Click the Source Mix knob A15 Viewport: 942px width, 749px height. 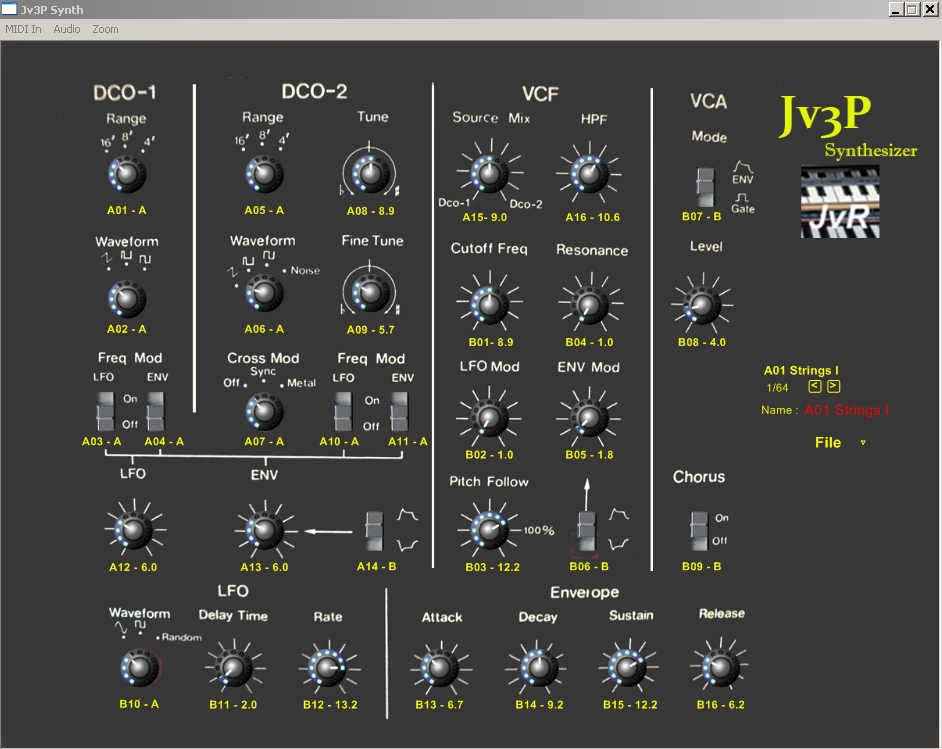click(x=489, y=174)
